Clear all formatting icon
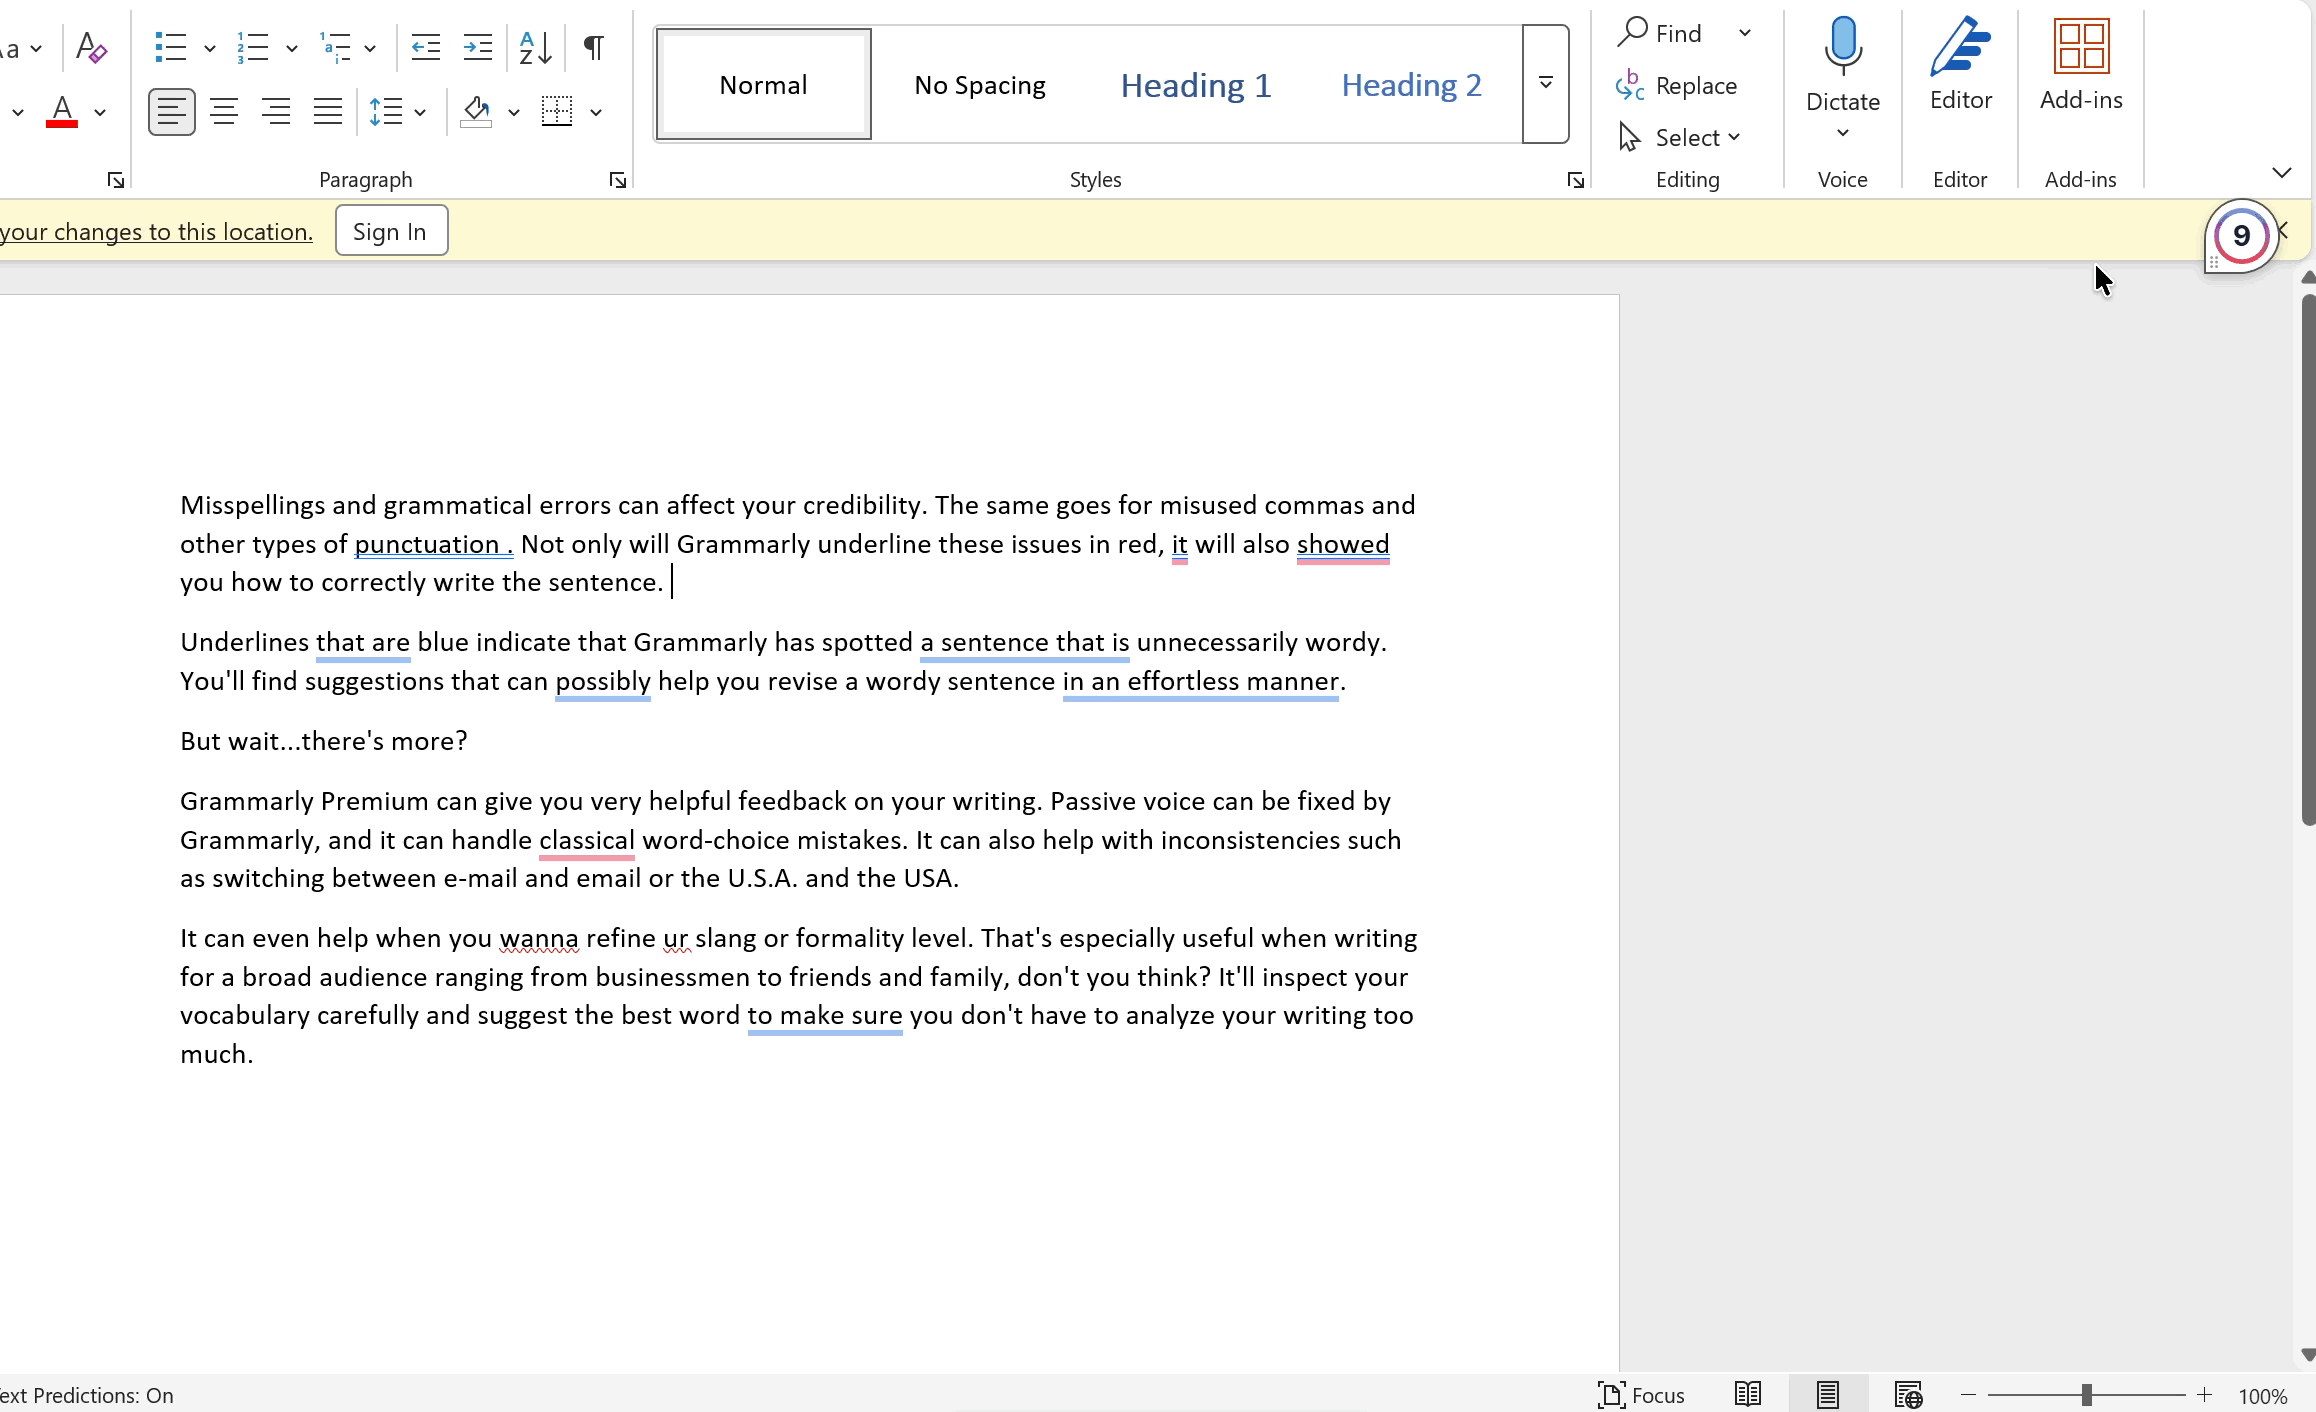Image resolution: width=2316 pixels, height=1412 pixels. (91, 47)
